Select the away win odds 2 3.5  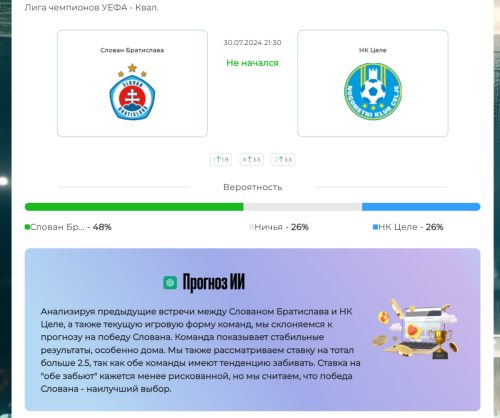click(x=283, y=159)
